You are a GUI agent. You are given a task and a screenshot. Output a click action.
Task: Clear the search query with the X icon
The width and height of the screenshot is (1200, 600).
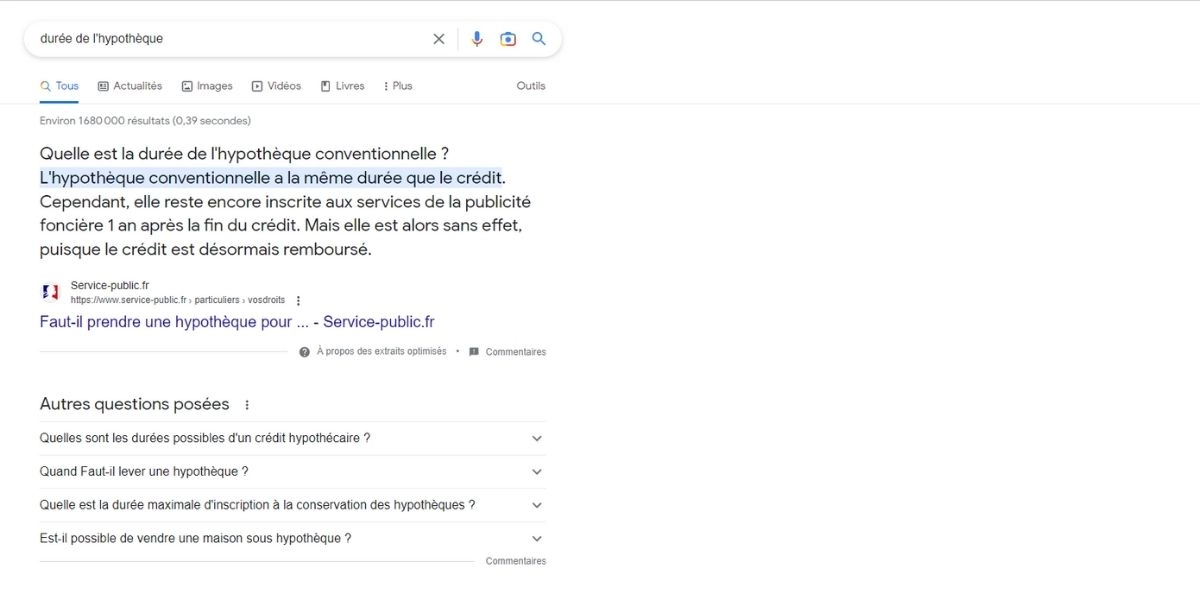click(x=438, y=38)
